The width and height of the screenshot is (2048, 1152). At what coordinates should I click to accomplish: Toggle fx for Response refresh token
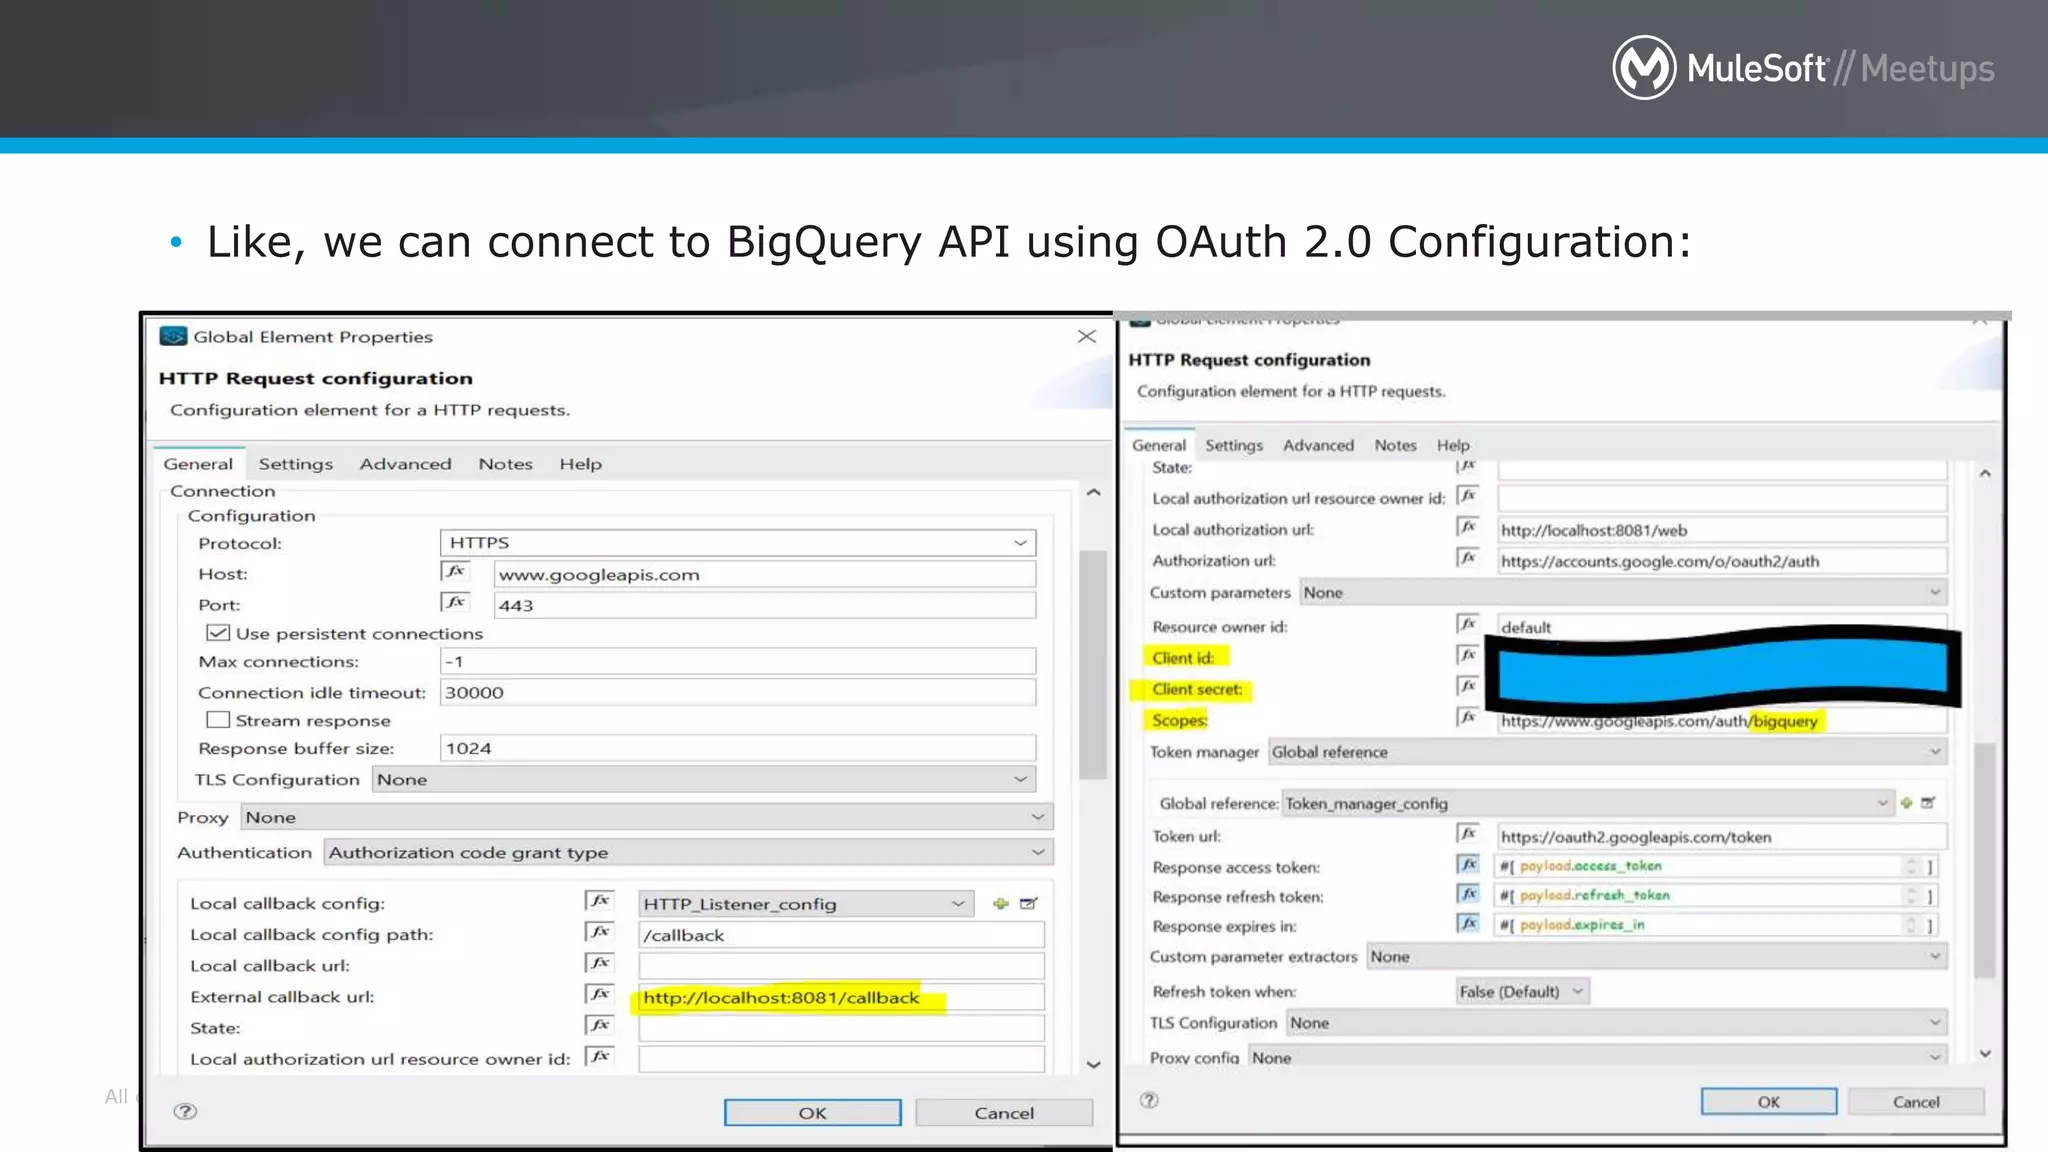coord(1468,894)
